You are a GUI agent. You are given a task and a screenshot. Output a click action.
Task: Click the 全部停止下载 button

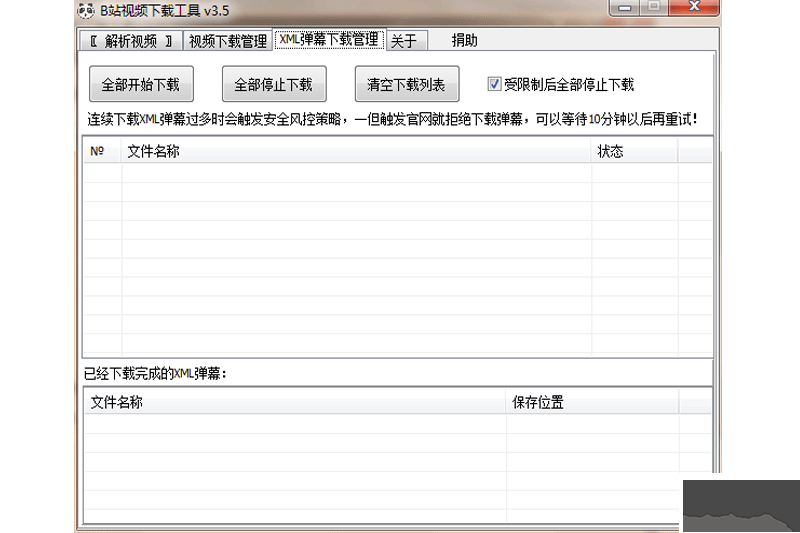coord(274,84)
